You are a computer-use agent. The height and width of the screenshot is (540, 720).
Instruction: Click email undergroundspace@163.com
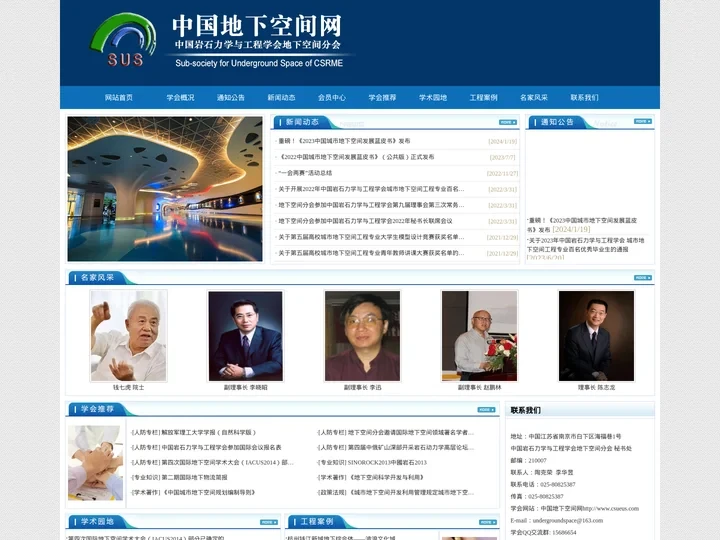(x=568, y=520)
